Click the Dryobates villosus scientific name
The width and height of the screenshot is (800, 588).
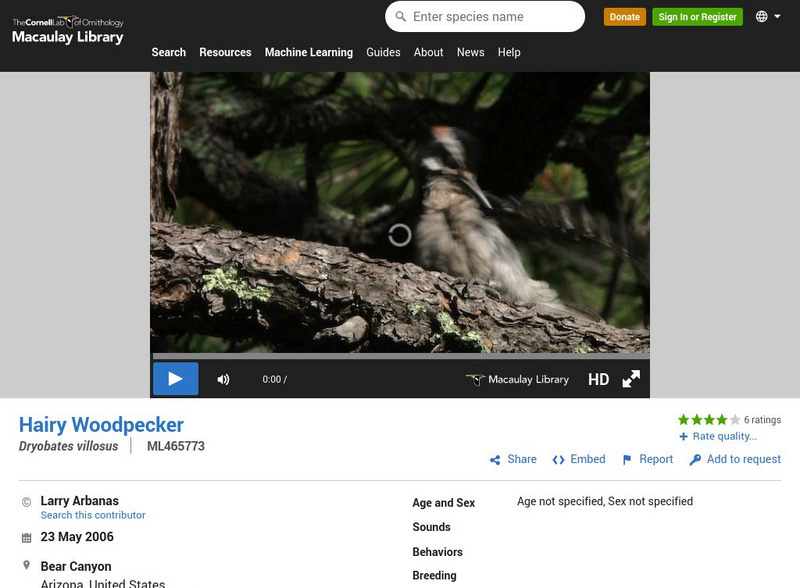click(x=68, y=446)
